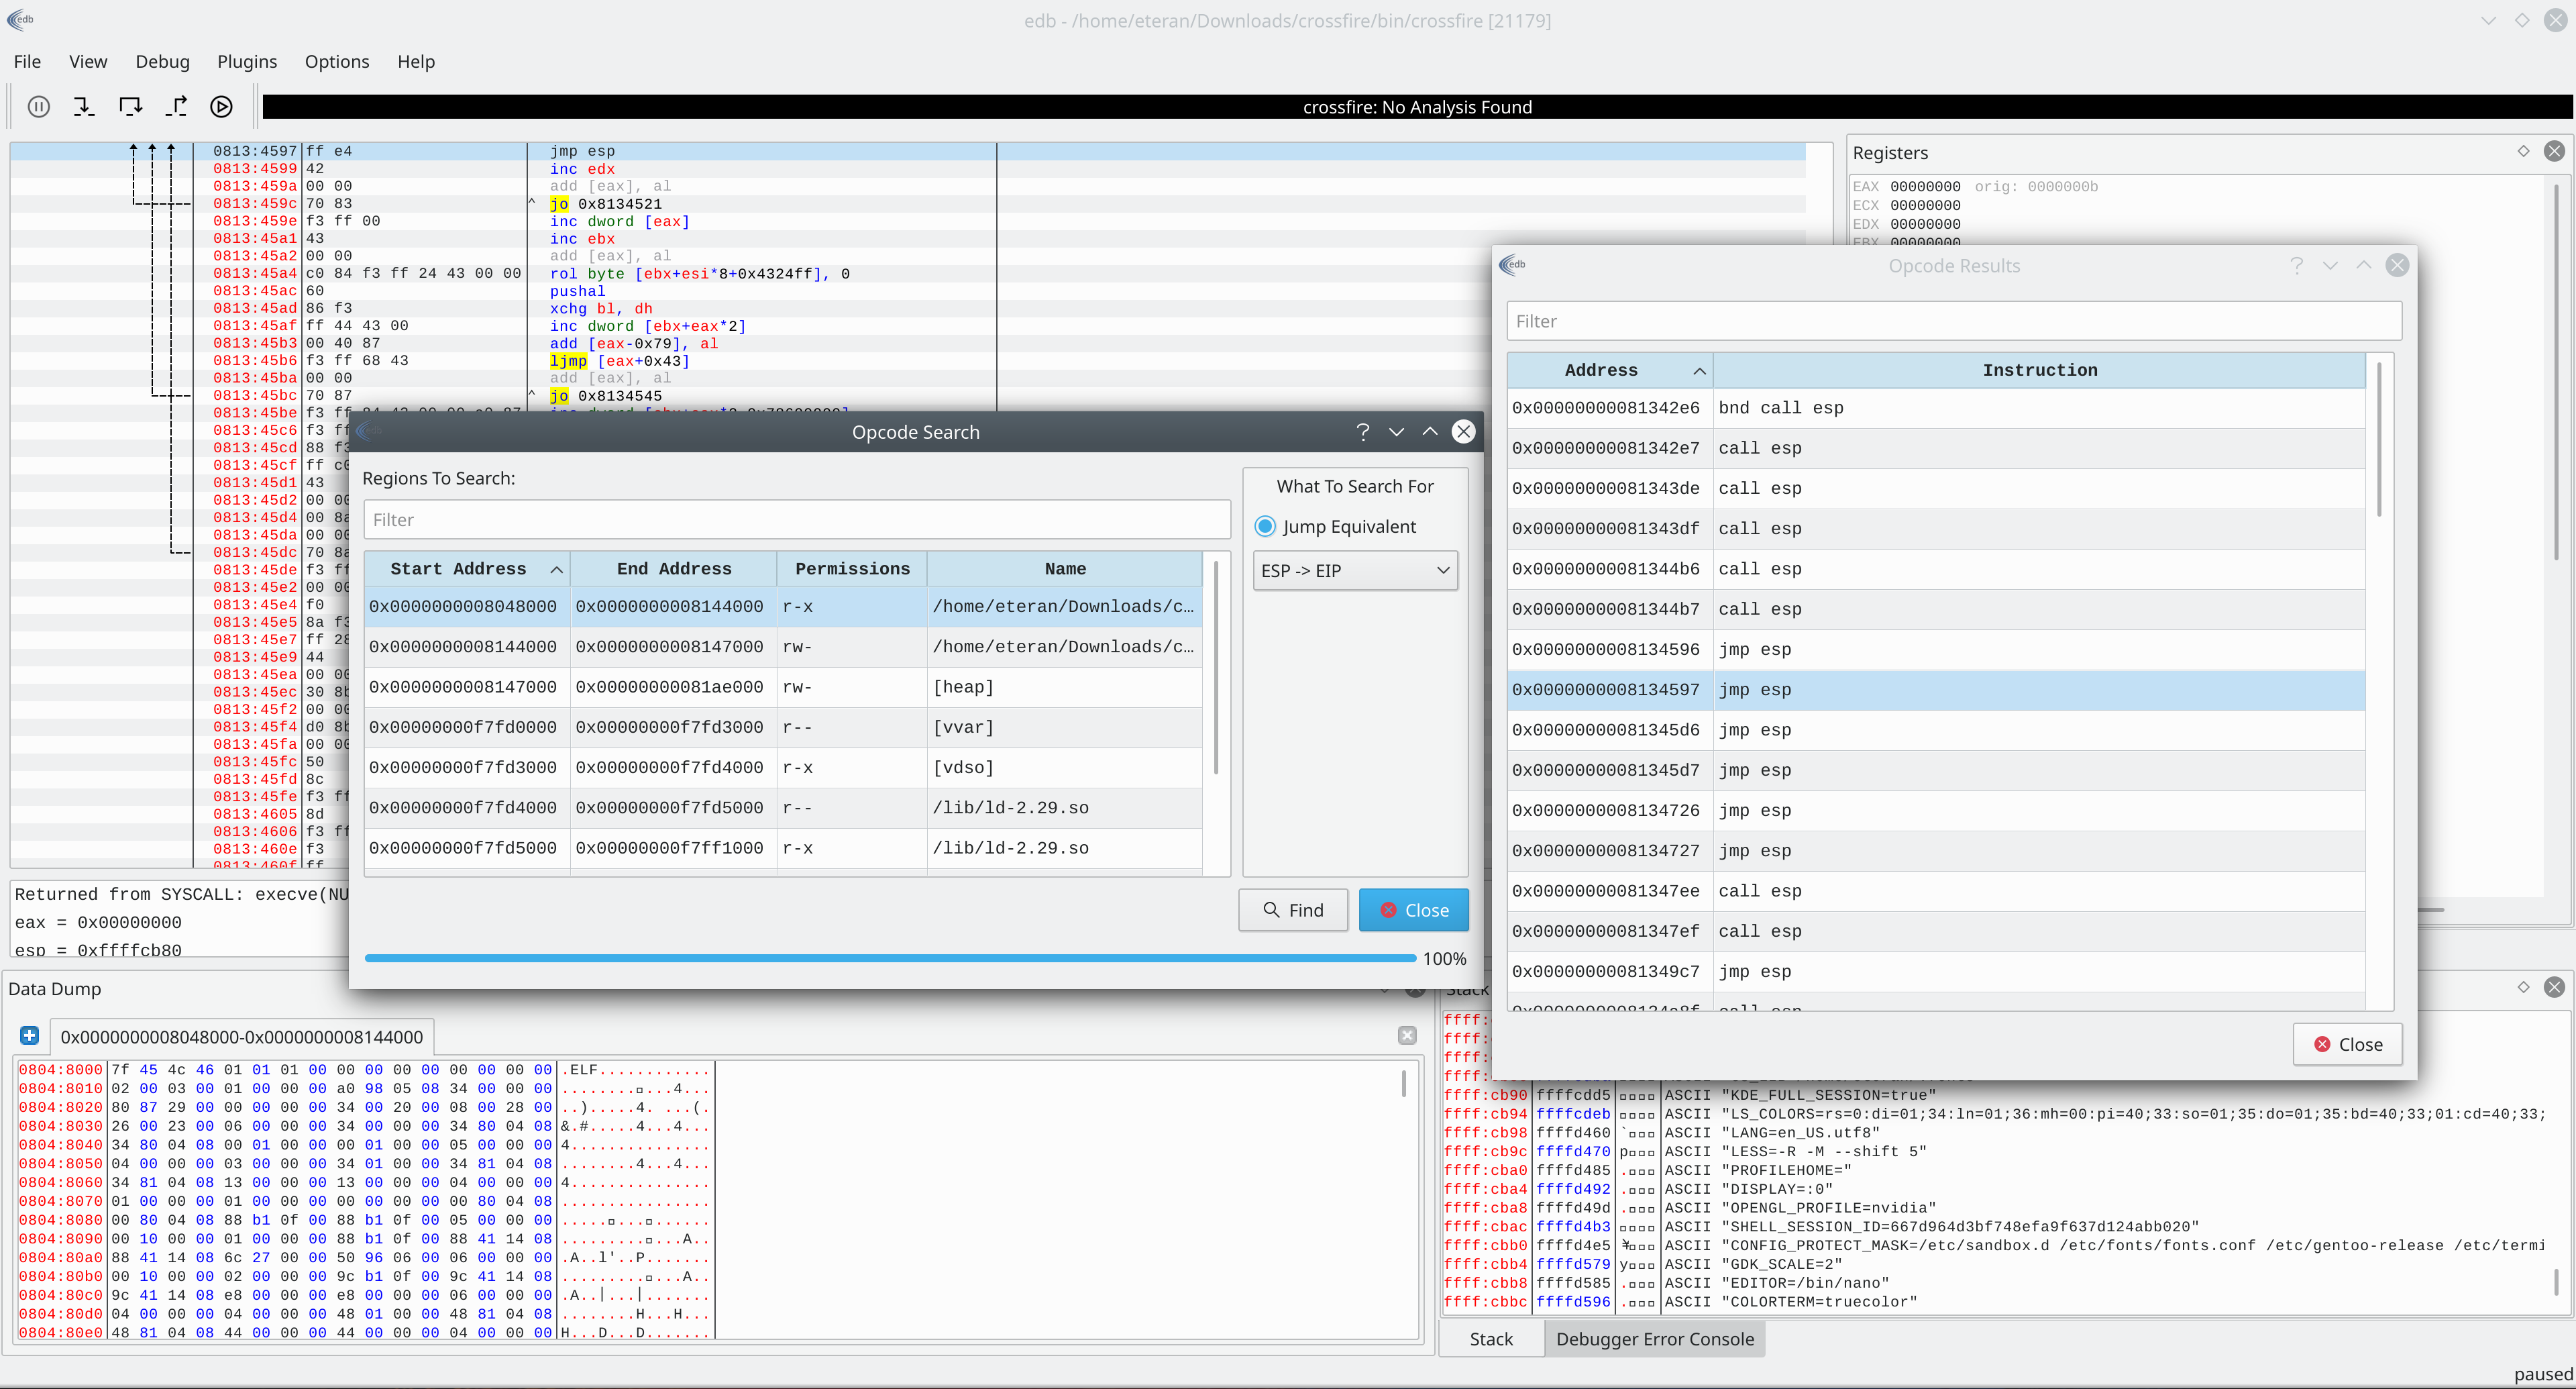Open the ESP -> EIP dropdown
The image size is (2576, 1389).
pos(1355,570)
